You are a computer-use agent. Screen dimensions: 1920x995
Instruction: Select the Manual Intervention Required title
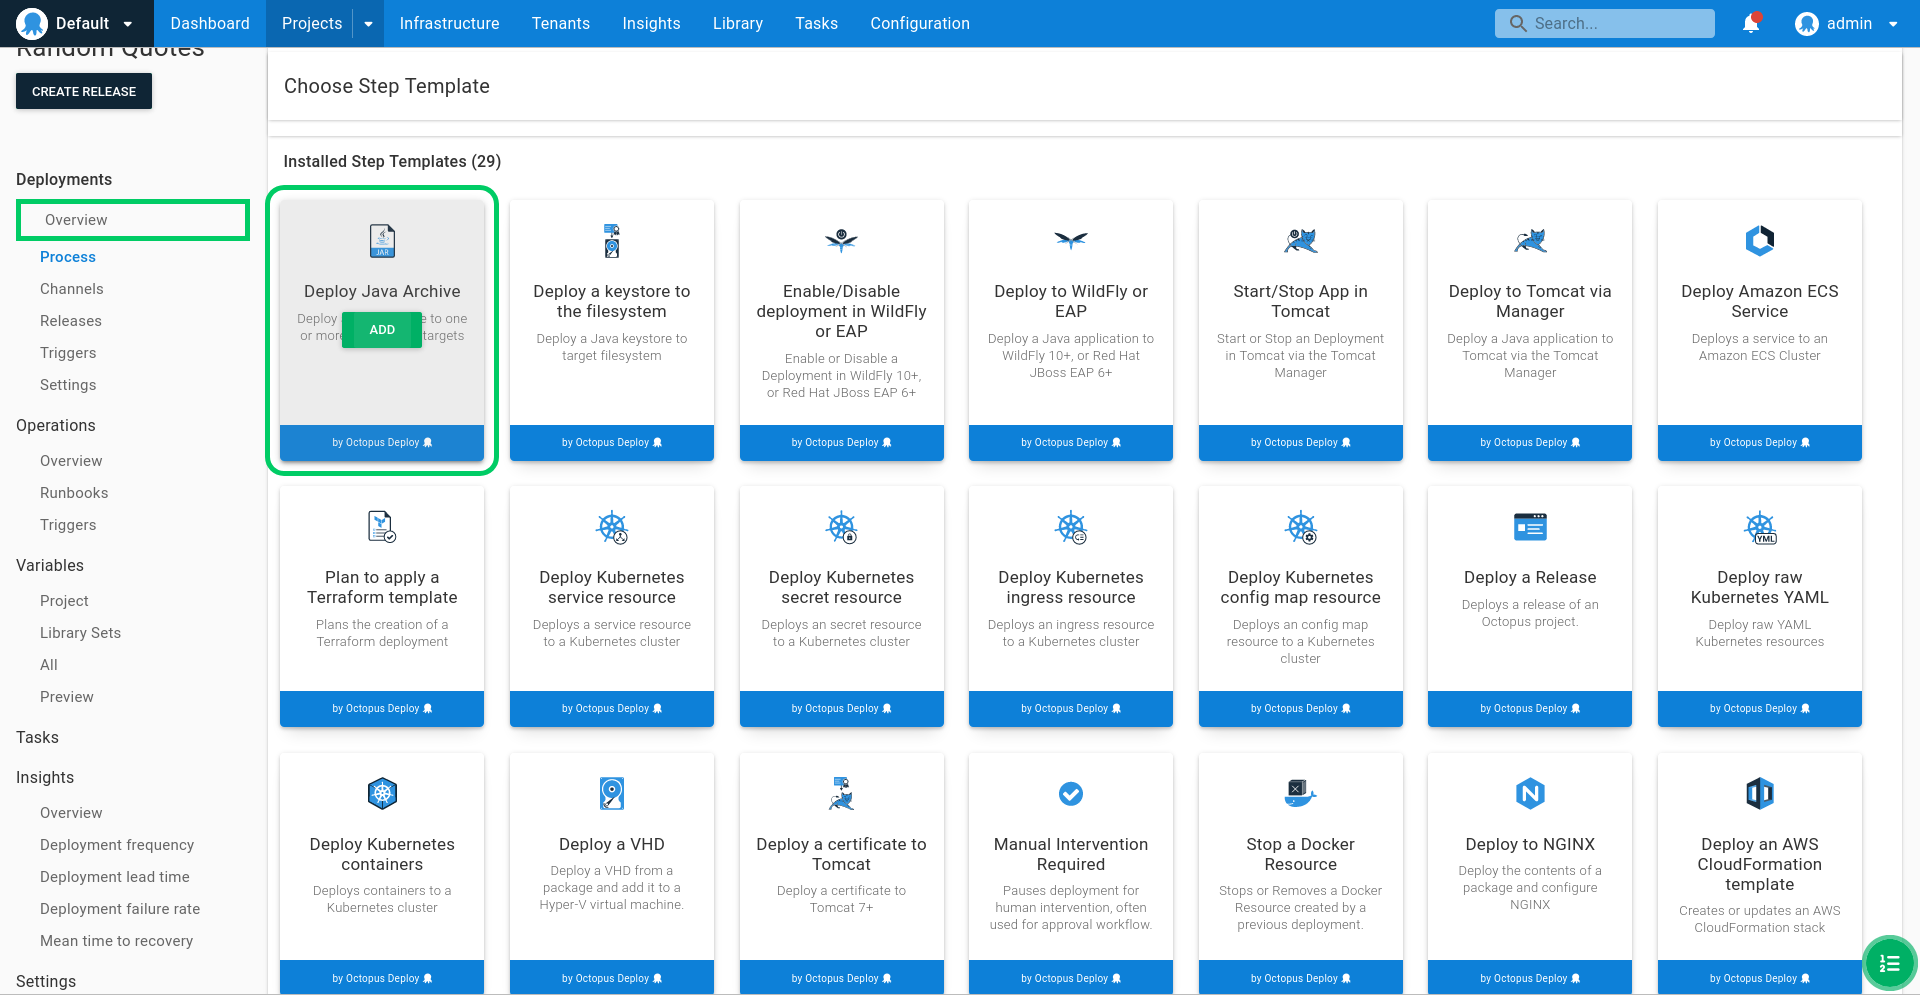(1071, 854)
